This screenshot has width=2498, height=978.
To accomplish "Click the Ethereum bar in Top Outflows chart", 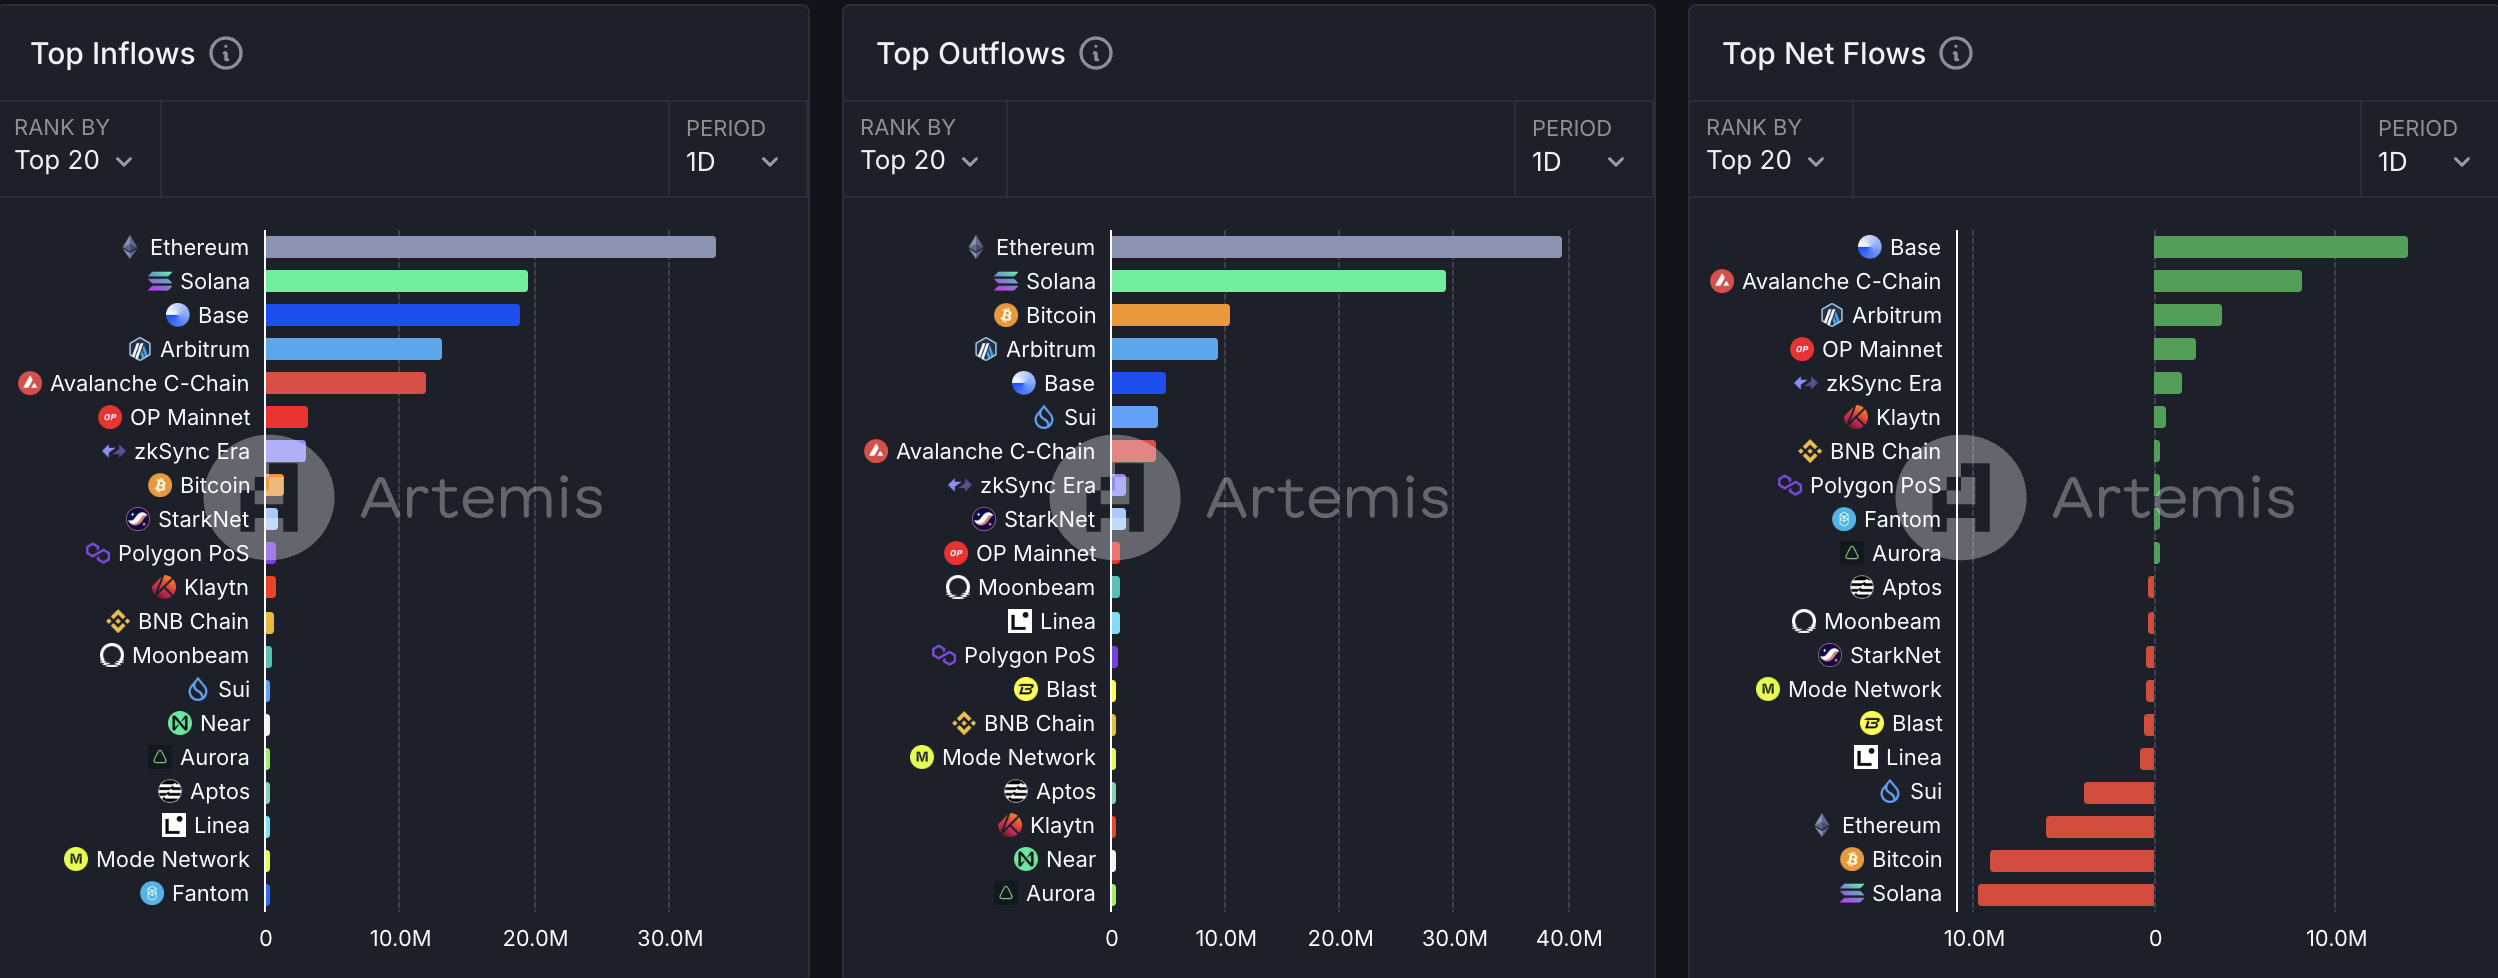I will click(x=1336, y=247).
